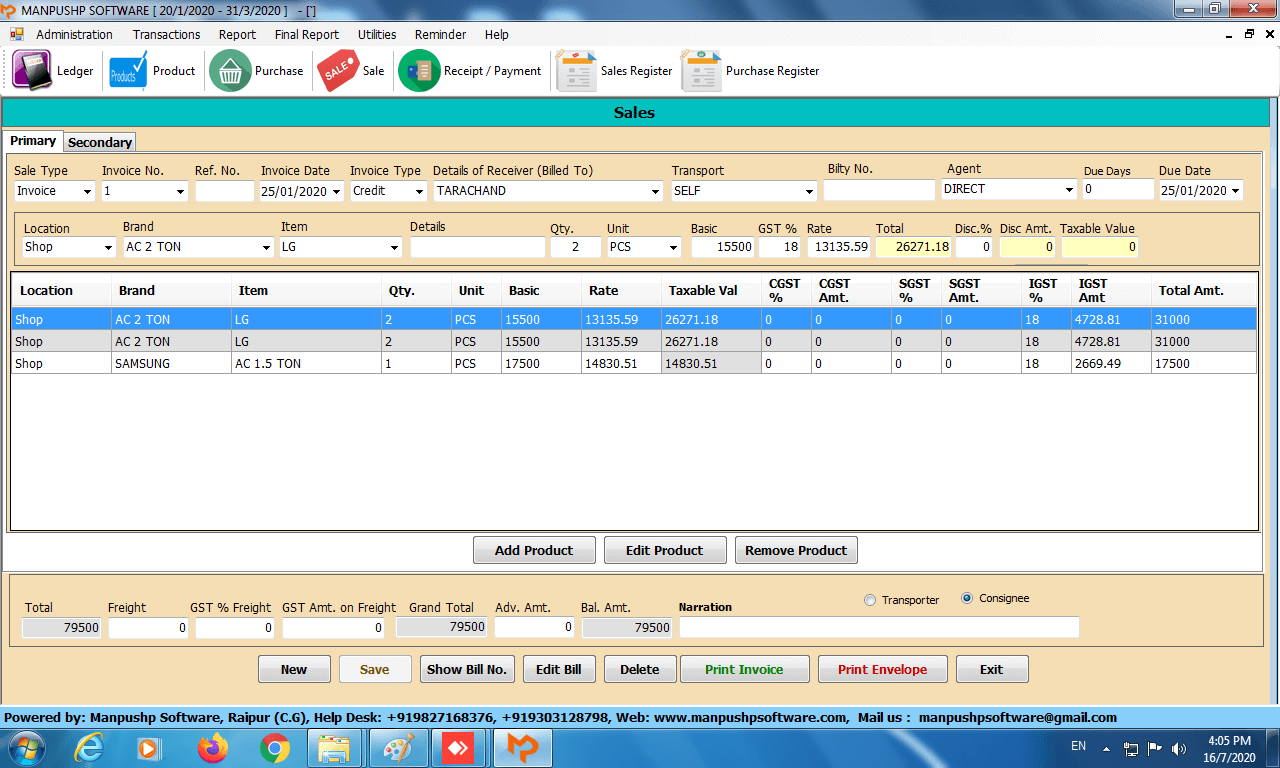
Task: Click the network tray icon
Action: click(1131, 748)
